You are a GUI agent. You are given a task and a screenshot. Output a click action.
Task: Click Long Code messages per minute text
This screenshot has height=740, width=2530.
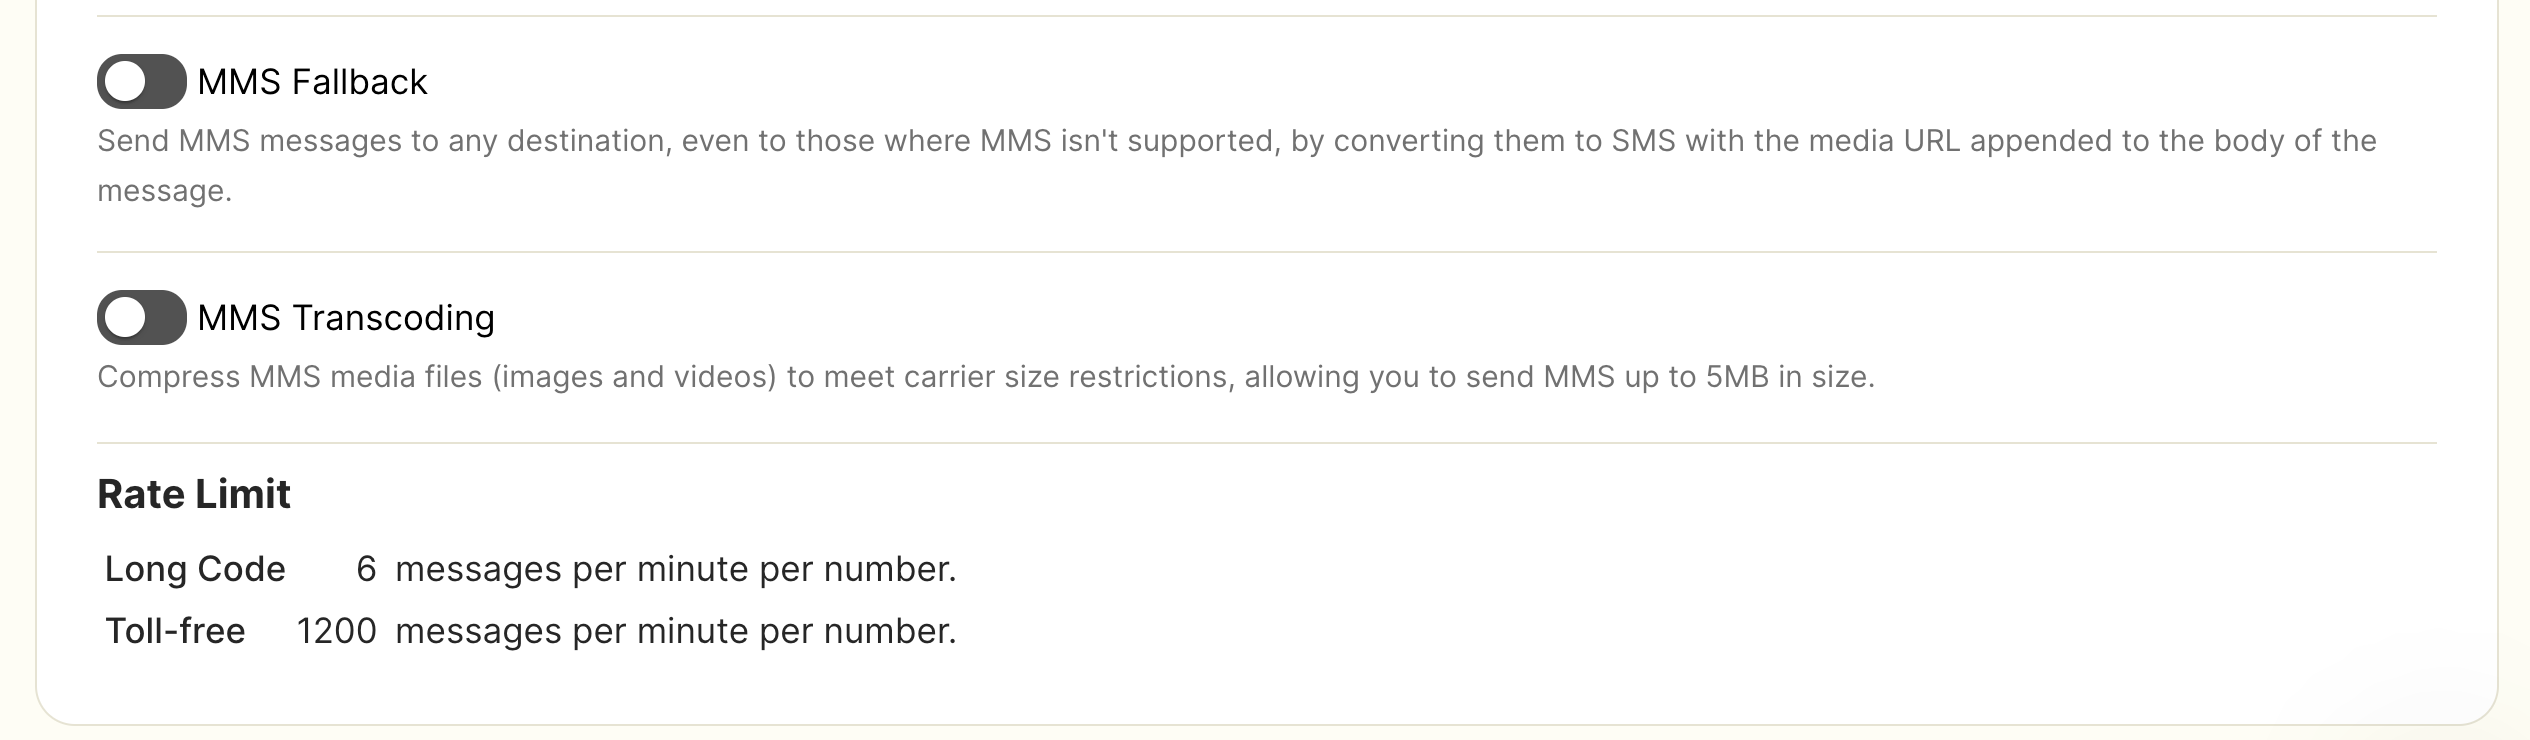coord(676,570)
